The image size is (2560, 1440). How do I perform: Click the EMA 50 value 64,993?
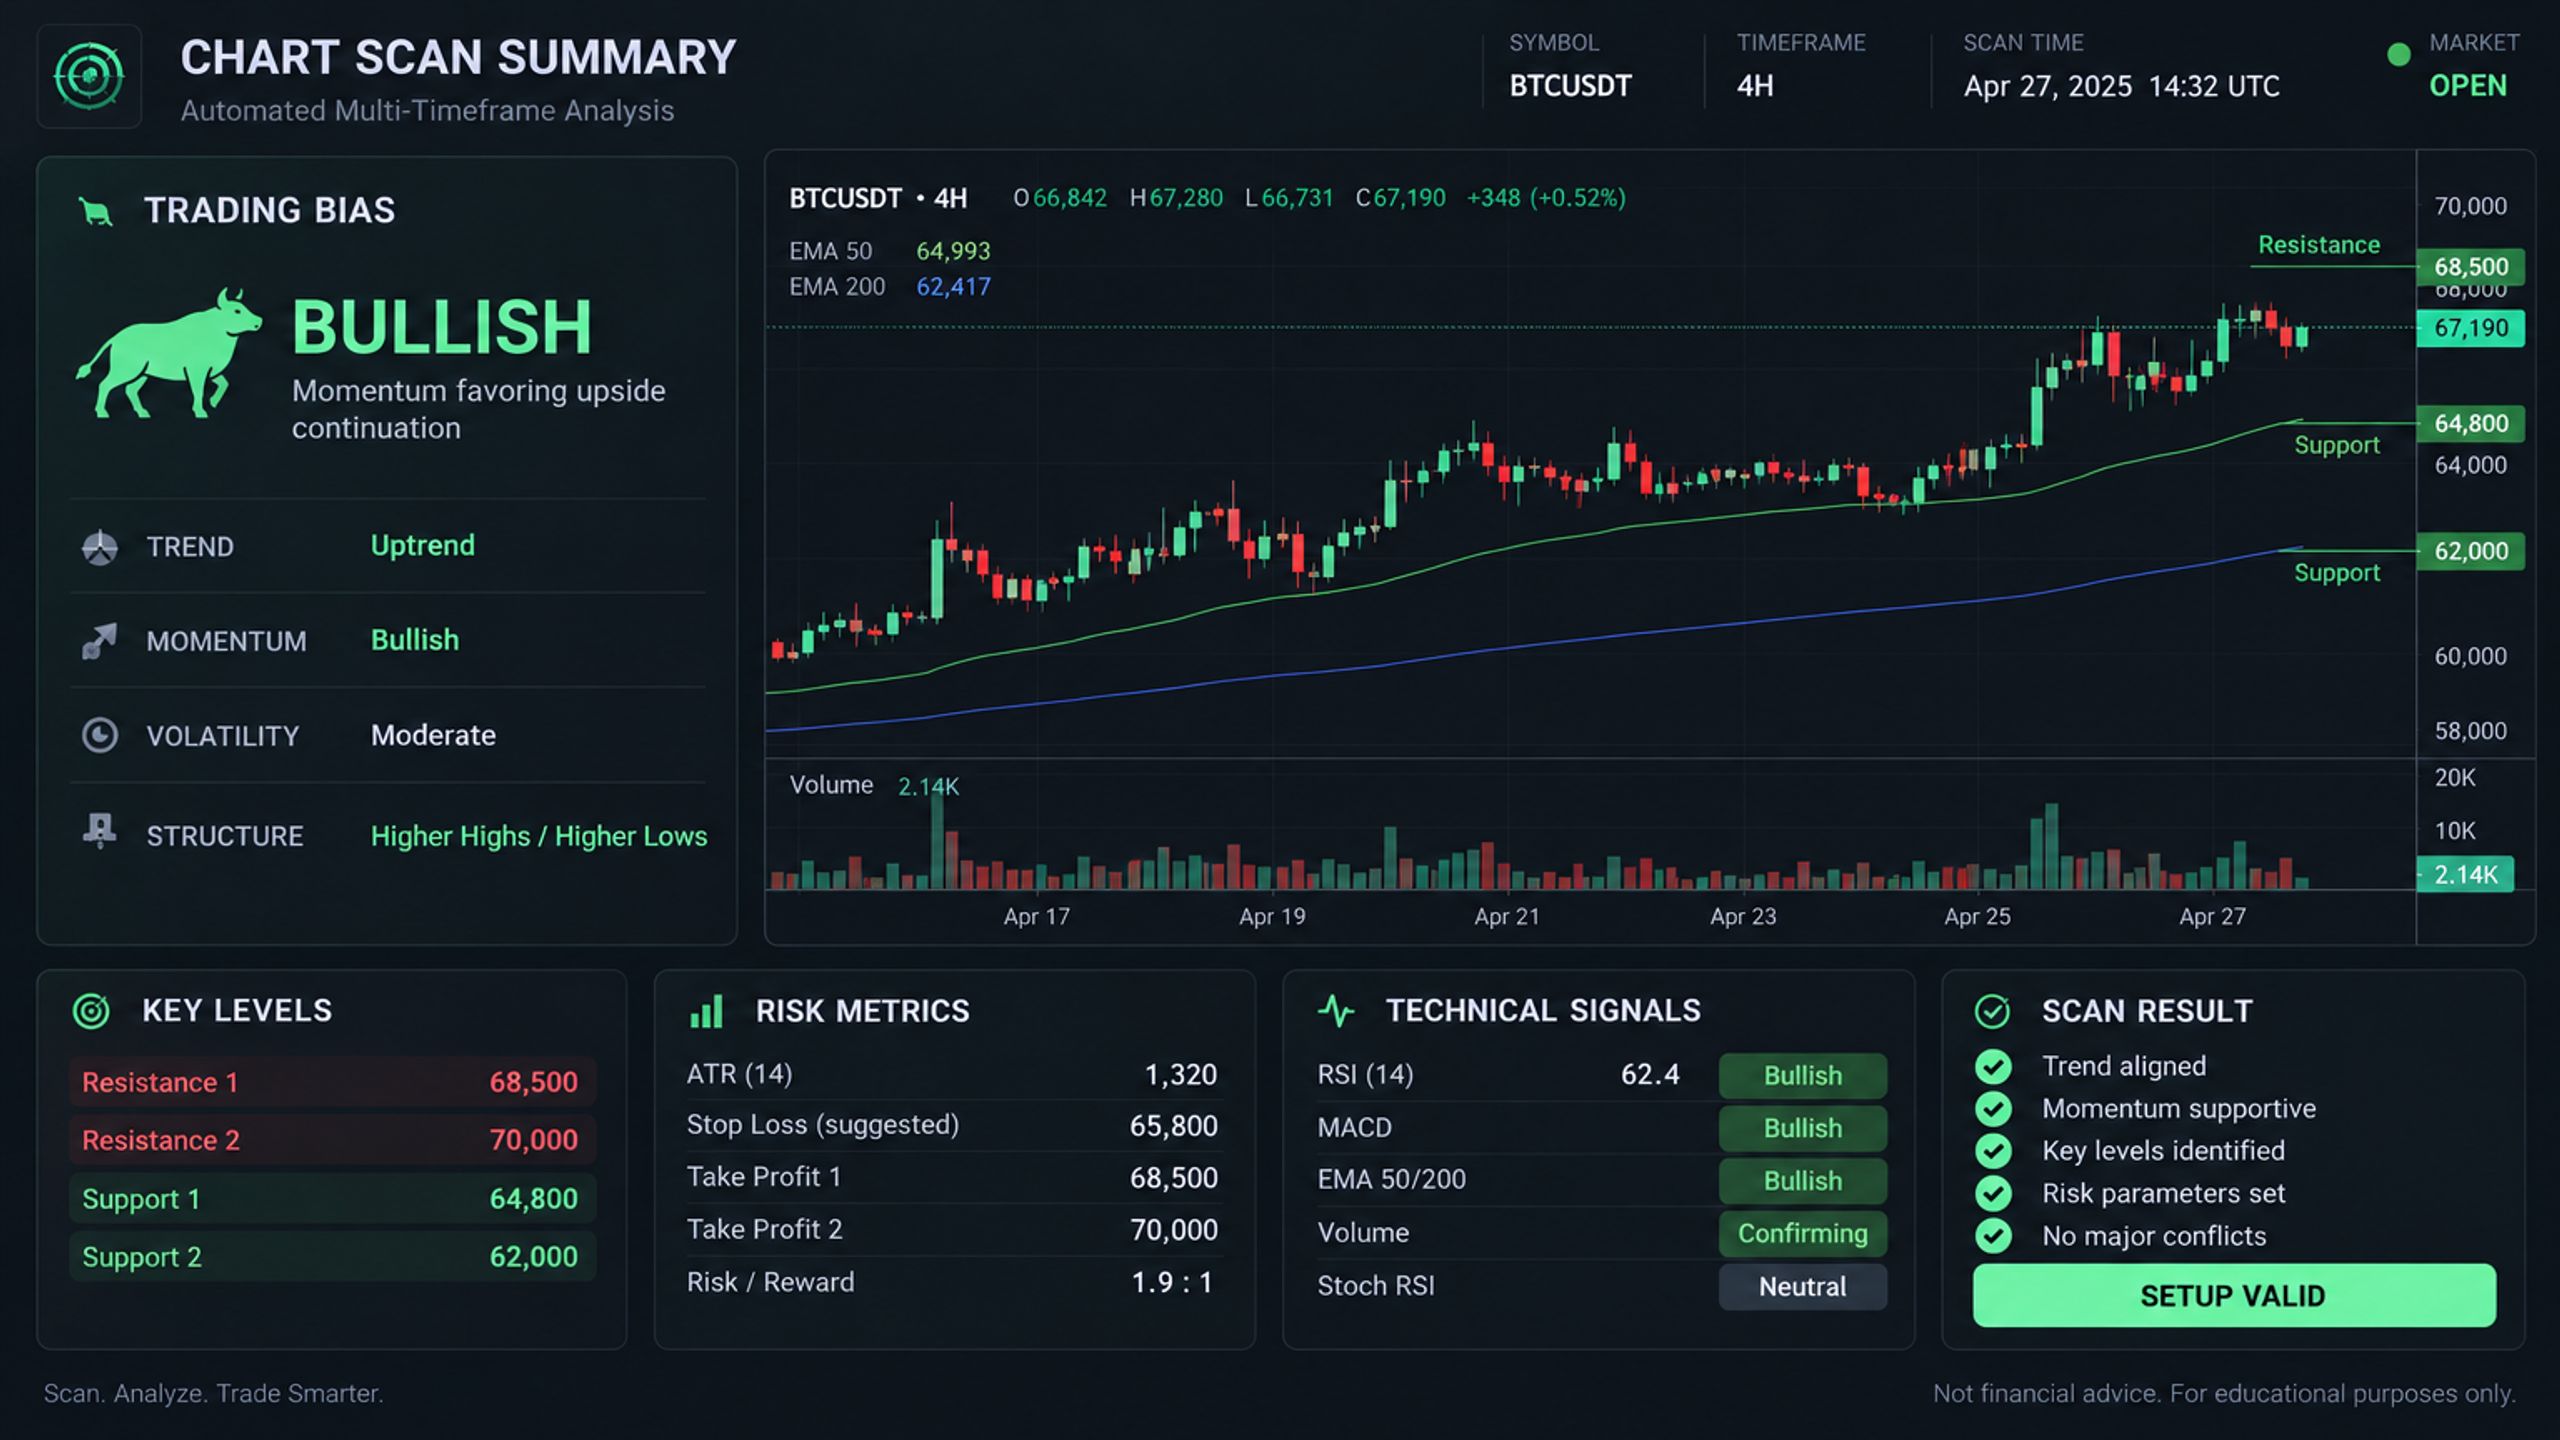point(953,251)
